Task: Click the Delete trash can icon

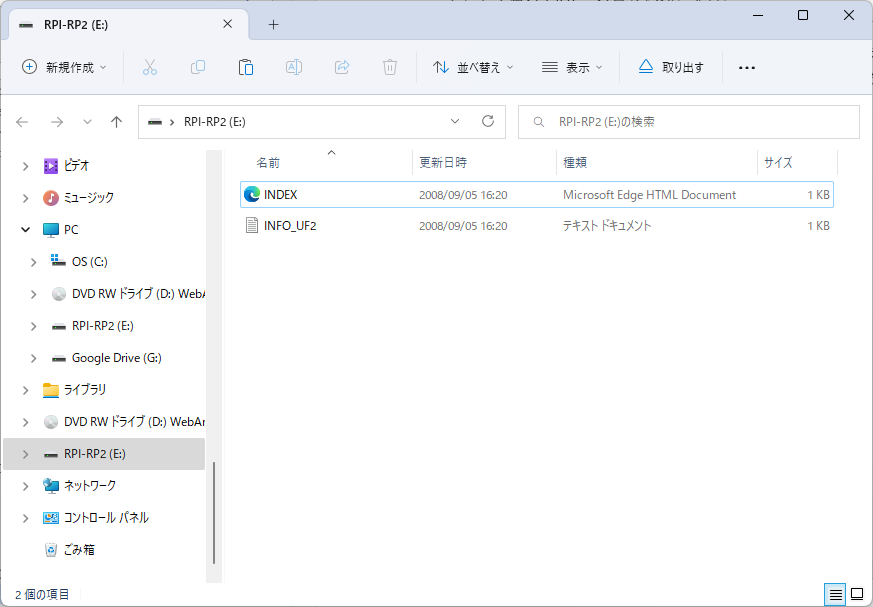Action: pyautogui.click(x=390, y=67)
